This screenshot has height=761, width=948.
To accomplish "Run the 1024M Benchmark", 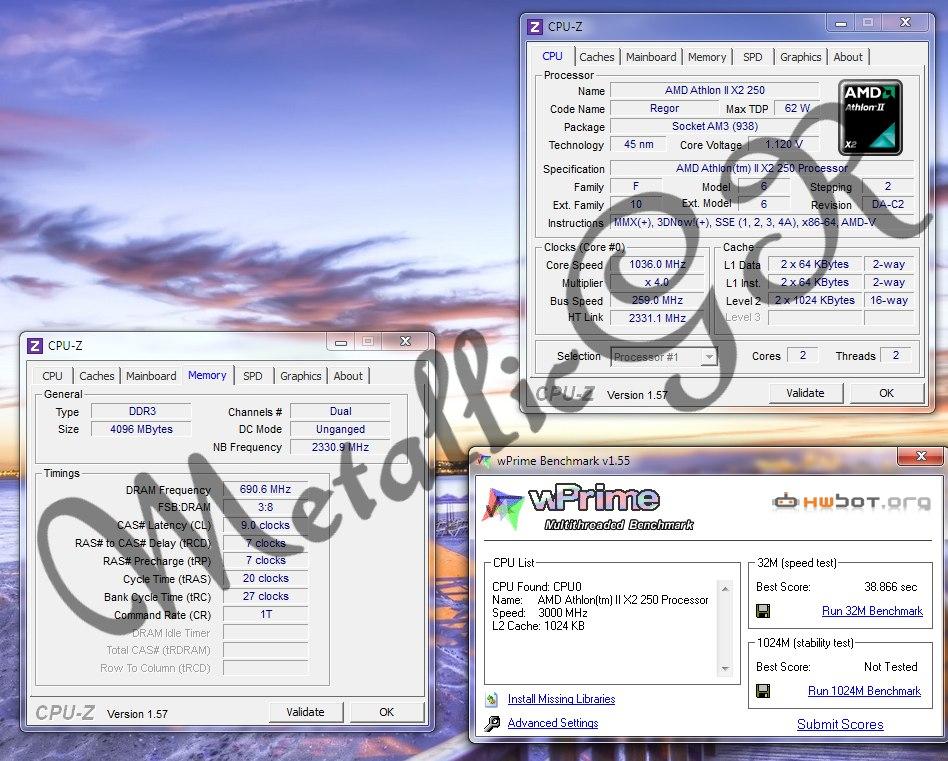I will point(864,691).
